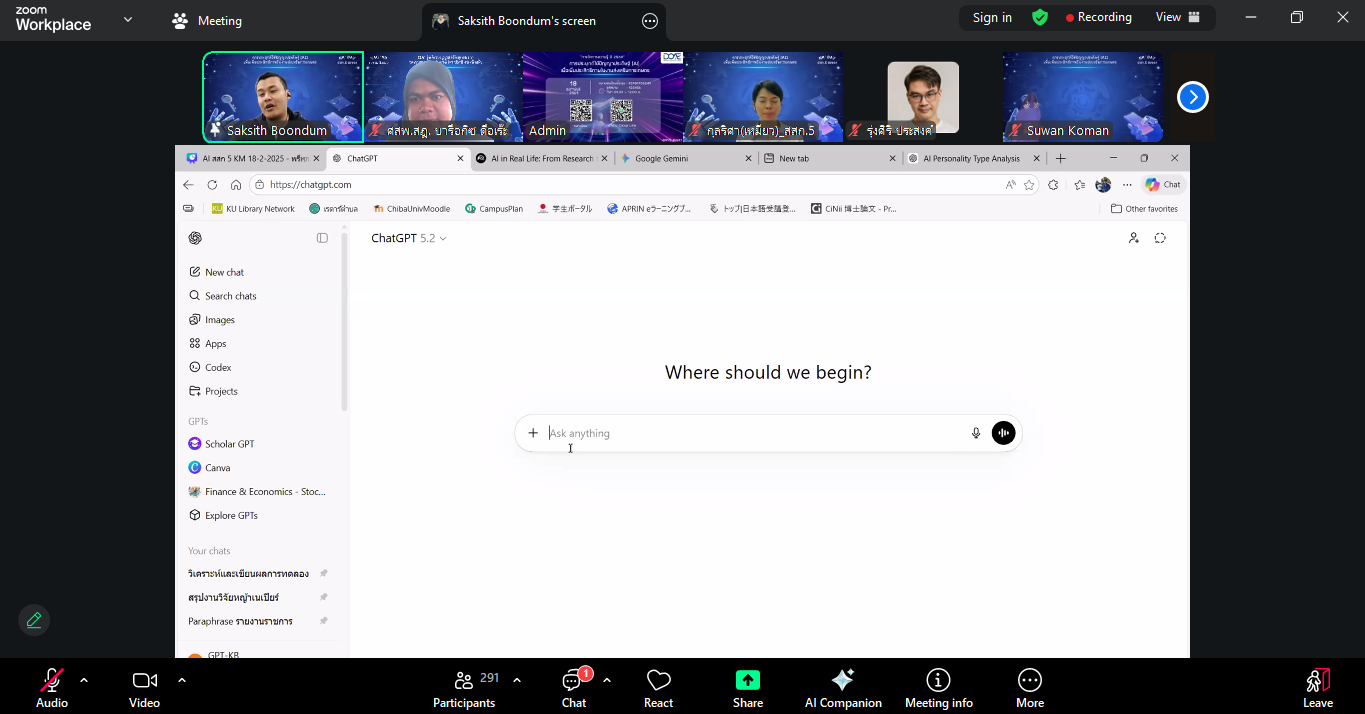Select the Suwan Koman video thumbnail
This screenshot has height=714, width=1365.
pyautogui.click(x=1083, y=97)
